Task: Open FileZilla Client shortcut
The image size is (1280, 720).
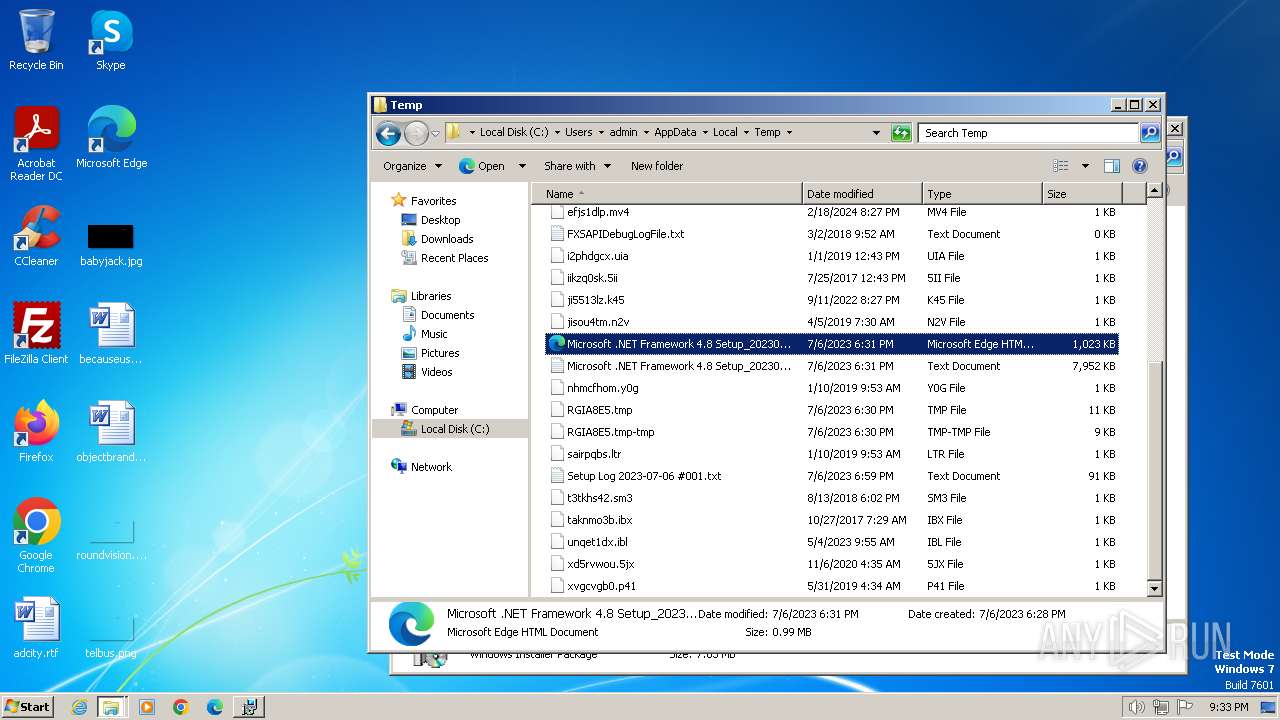Action: (36, 333)
